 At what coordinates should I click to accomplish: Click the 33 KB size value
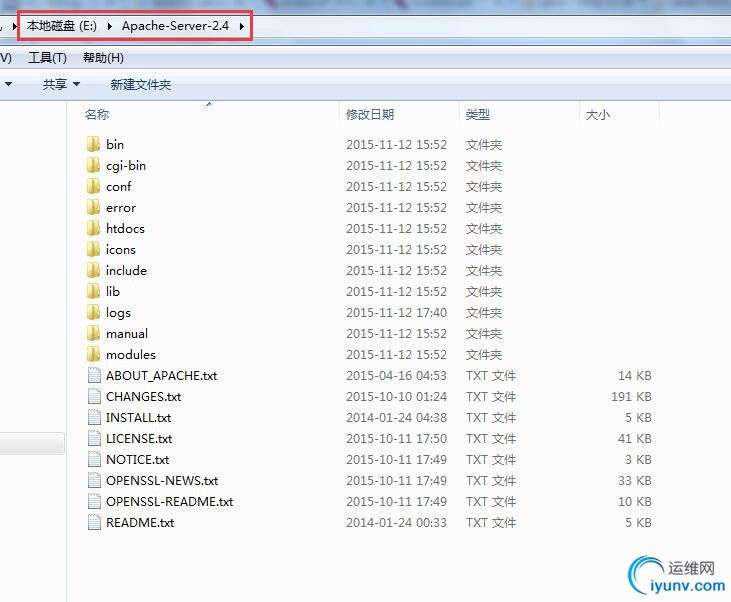(635, 481)
